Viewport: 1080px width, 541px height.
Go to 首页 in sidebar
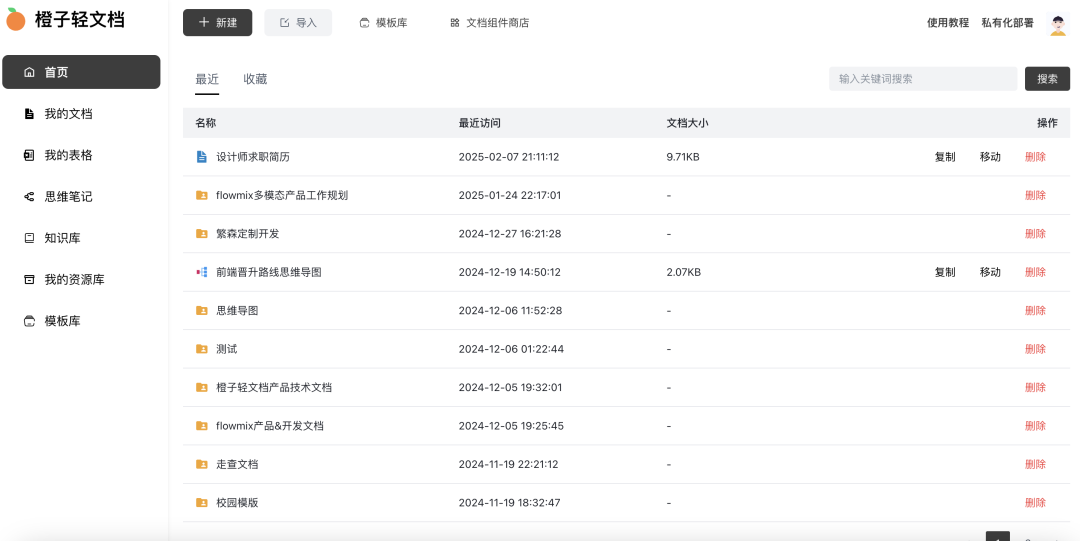pos(81,72)
